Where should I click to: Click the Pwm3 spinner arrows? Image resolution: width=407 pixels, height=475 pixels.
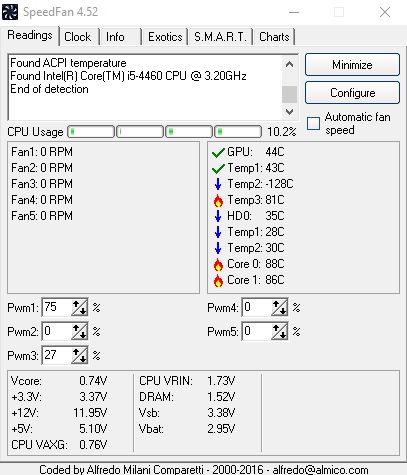coord(80,355)
